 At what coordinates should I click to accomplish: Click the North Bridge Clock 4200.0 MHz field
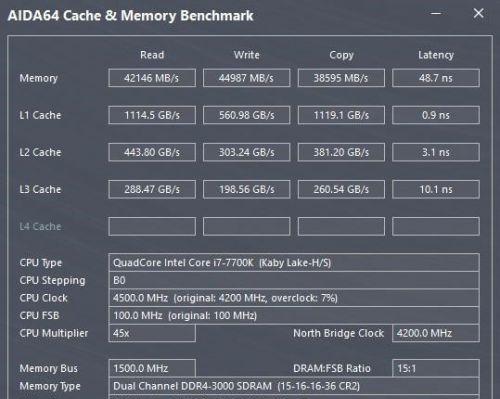point(436,333)
